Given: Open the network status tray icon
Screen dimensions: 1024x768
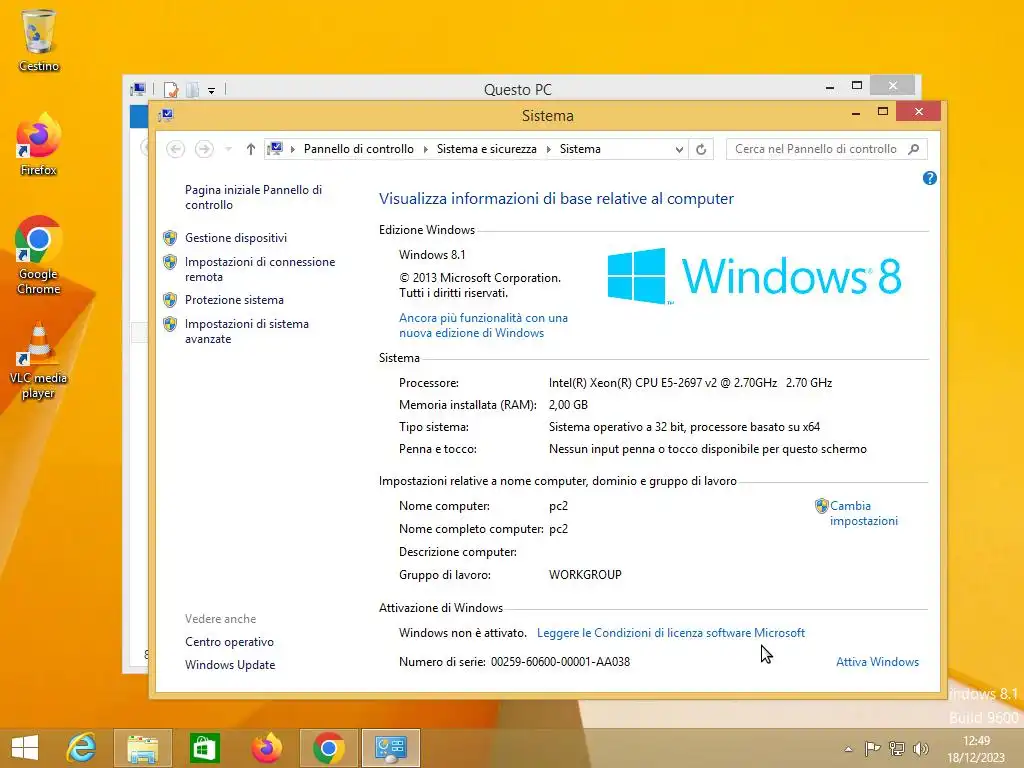Looking at the screenshot, I should click(897, 748).
